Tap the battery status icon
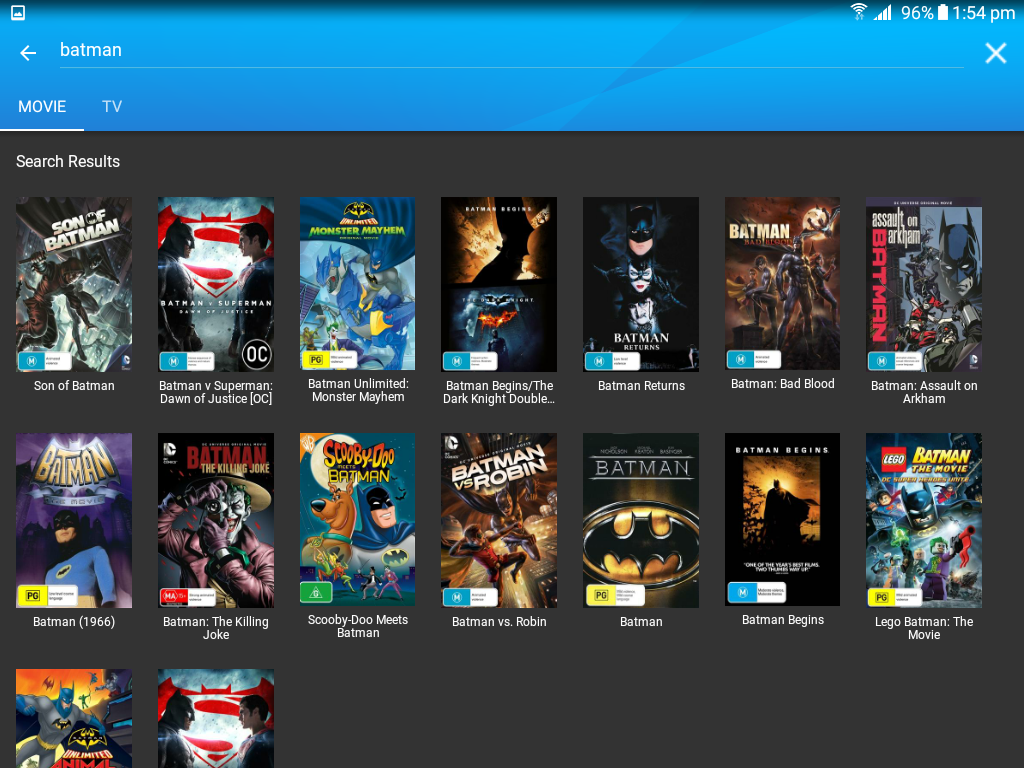This screenshot has height=768, width=1024. [942, 12]
